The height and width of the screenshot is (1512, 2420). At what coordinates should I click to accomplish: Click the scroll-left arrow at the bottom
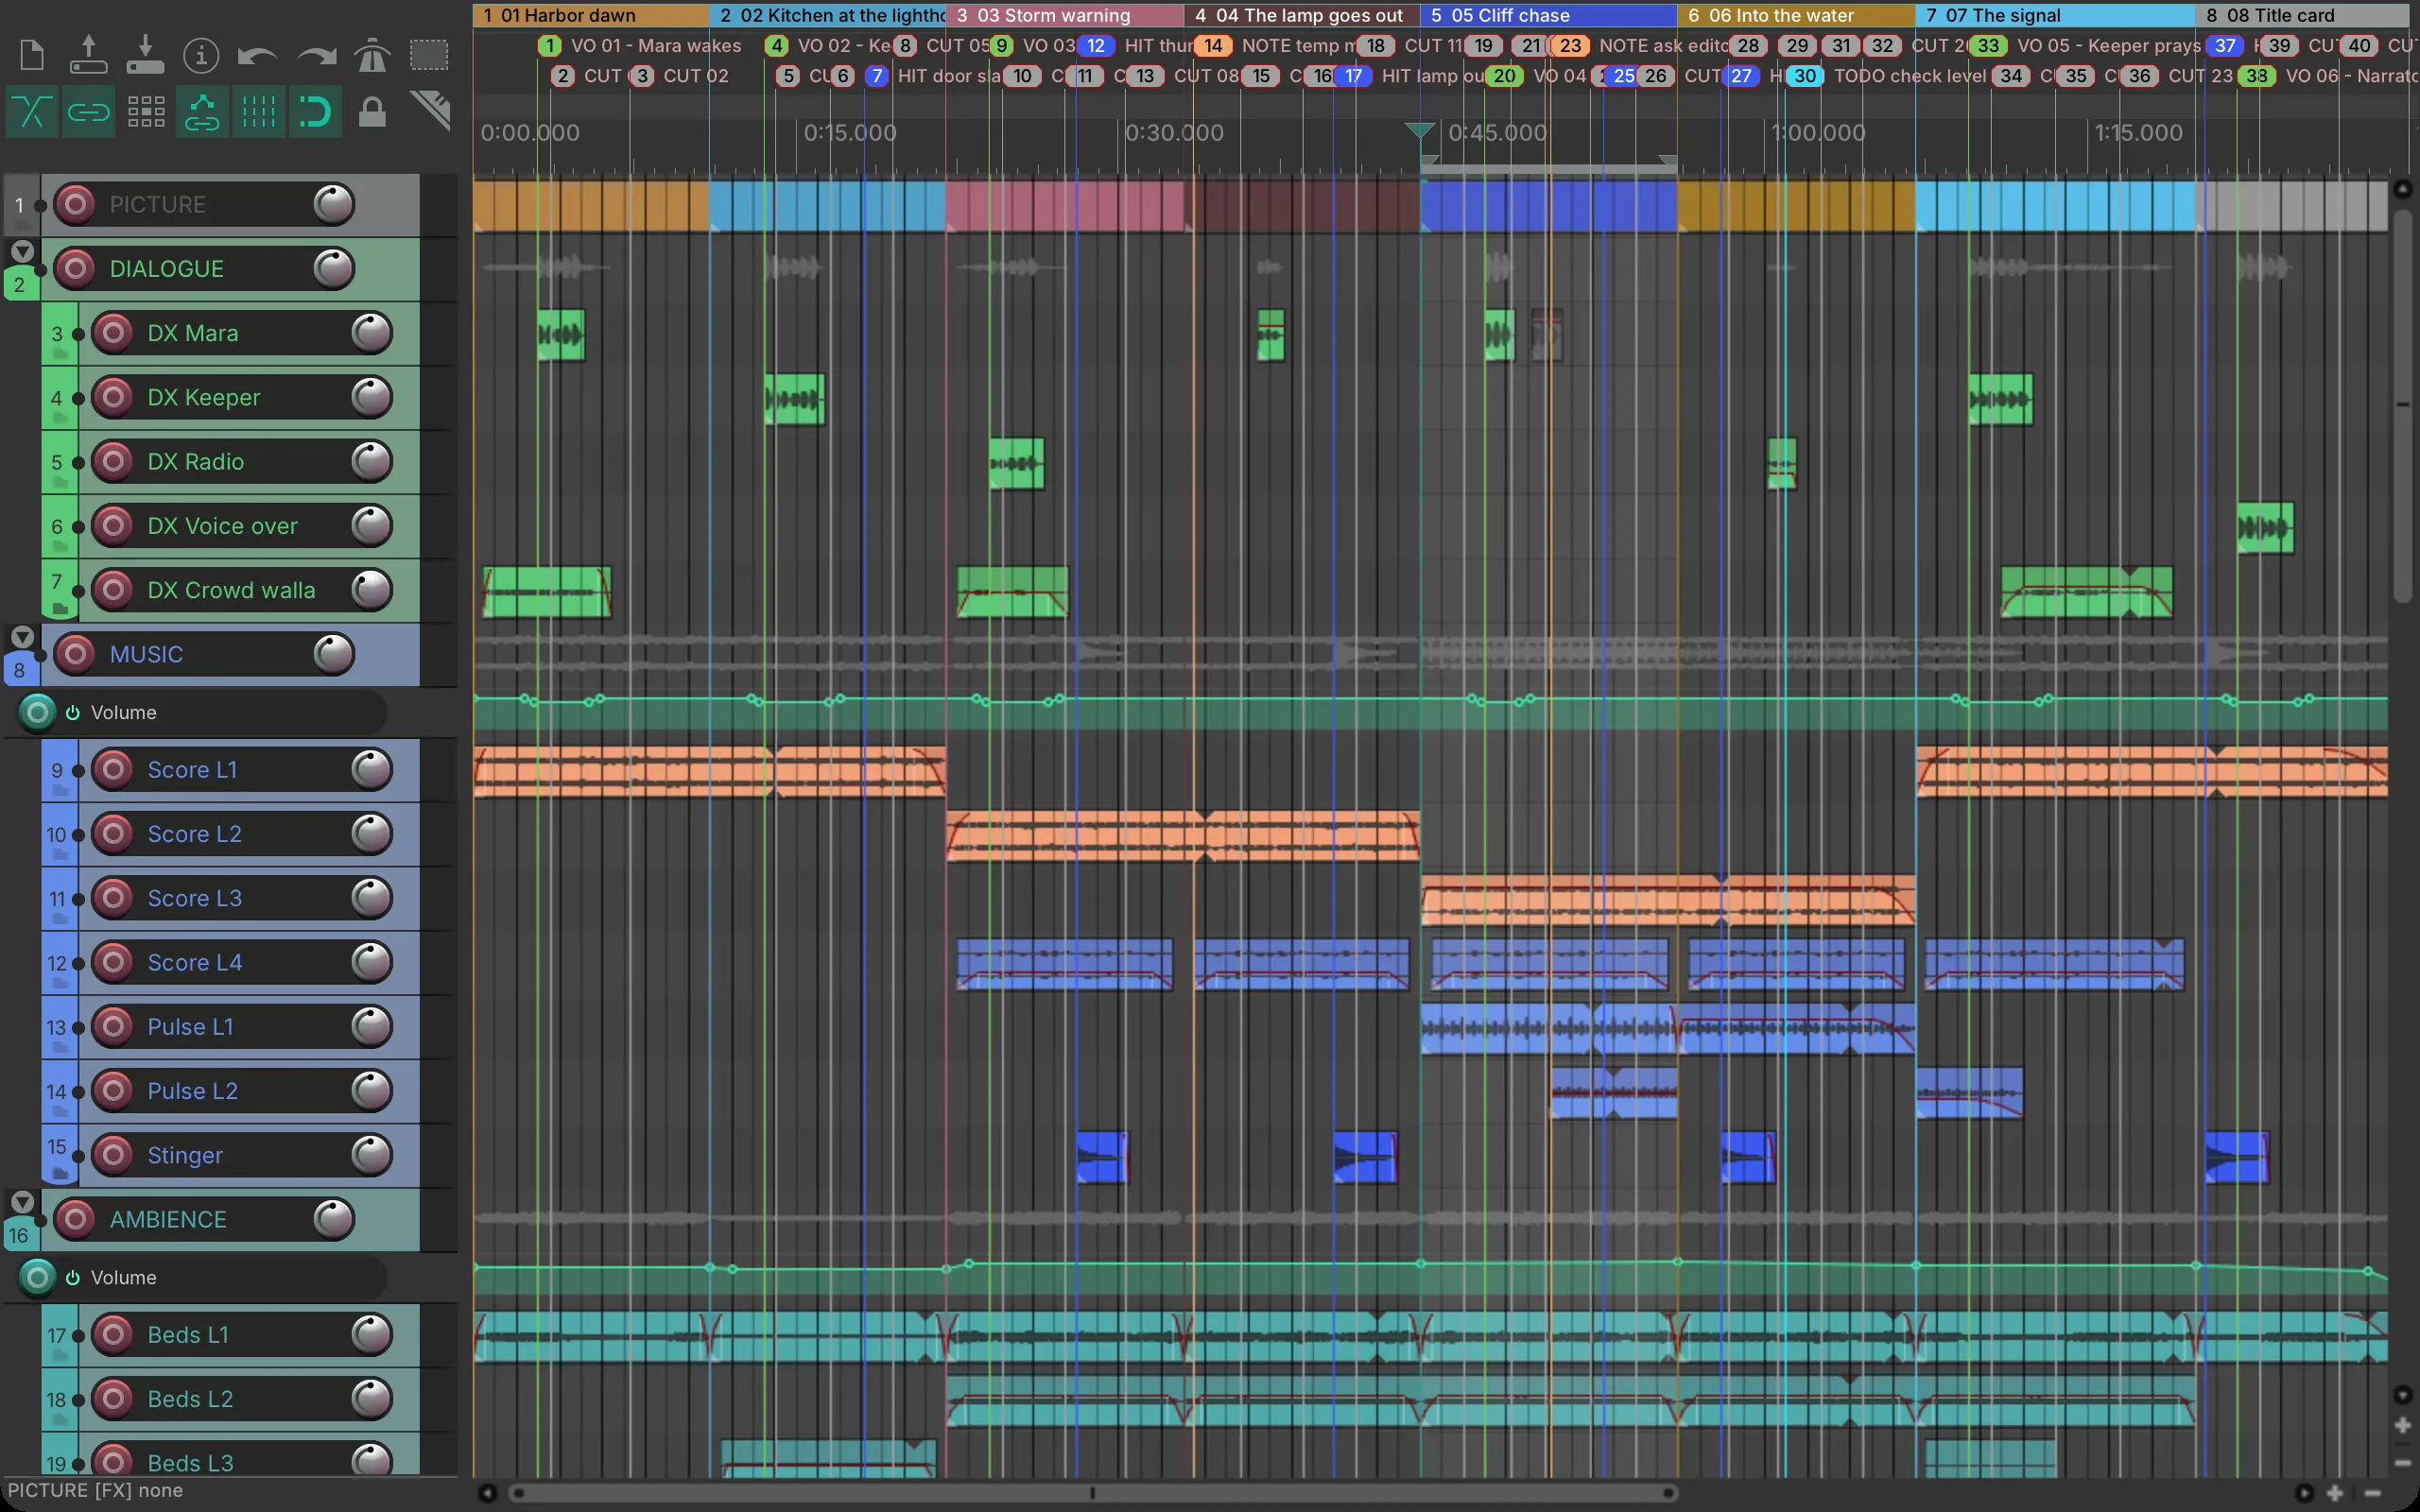click(487, 1493)
